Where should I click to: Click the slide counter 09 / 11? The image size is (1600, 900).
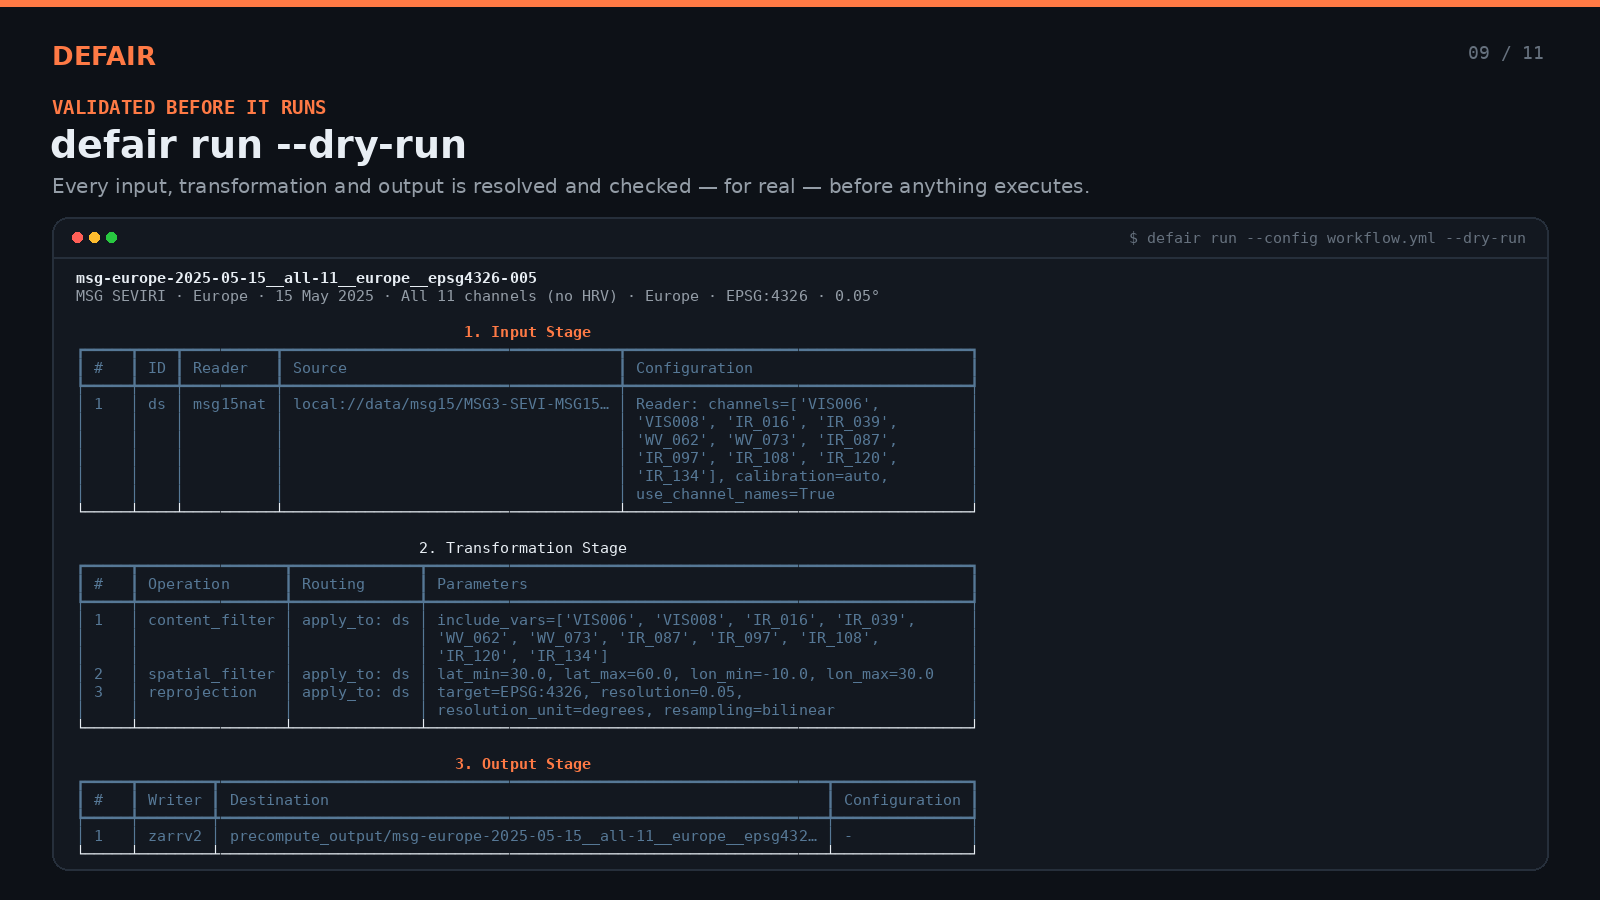tap(1505, 53)
